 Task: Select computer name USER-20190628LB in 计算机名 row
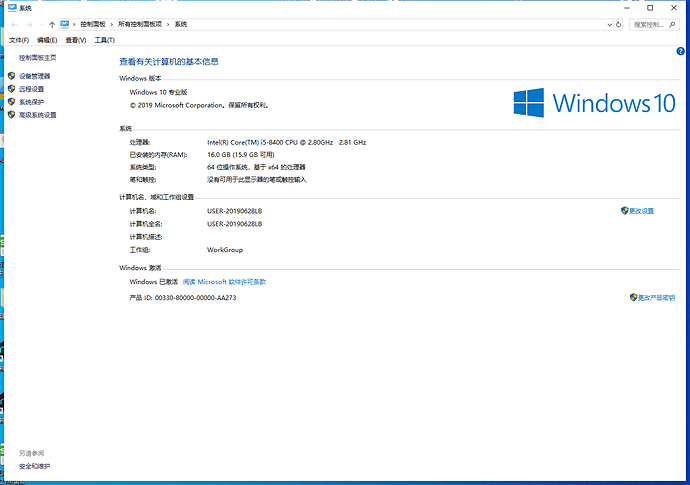(x=235, y=211)
